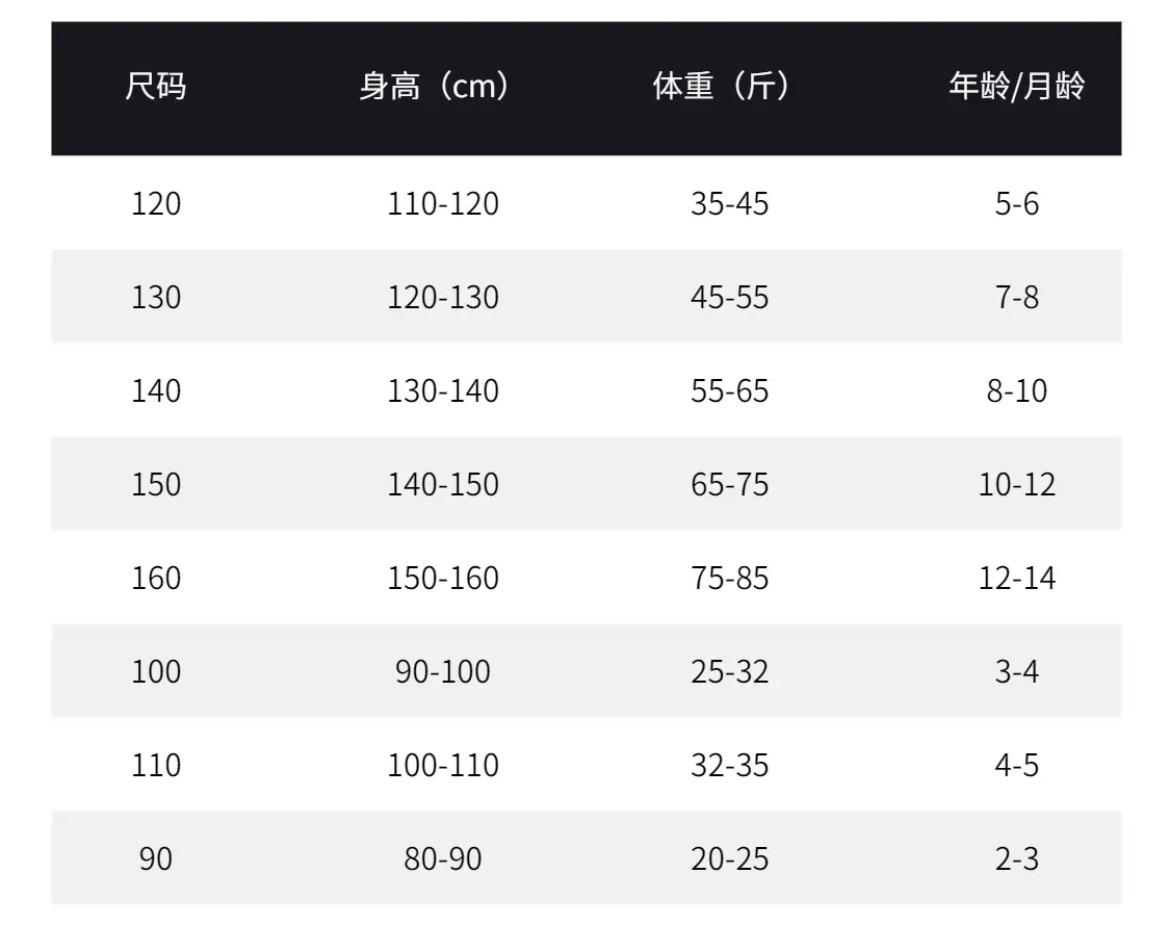This screenshot has width=1170, height=941.
Task: Click the age range 2-3
Action: [x=1016, y=858]
